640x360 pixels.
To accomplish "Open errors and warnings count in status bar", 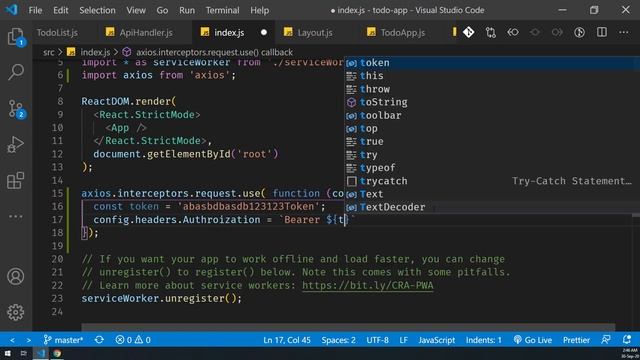I will (x=133, y=340).
